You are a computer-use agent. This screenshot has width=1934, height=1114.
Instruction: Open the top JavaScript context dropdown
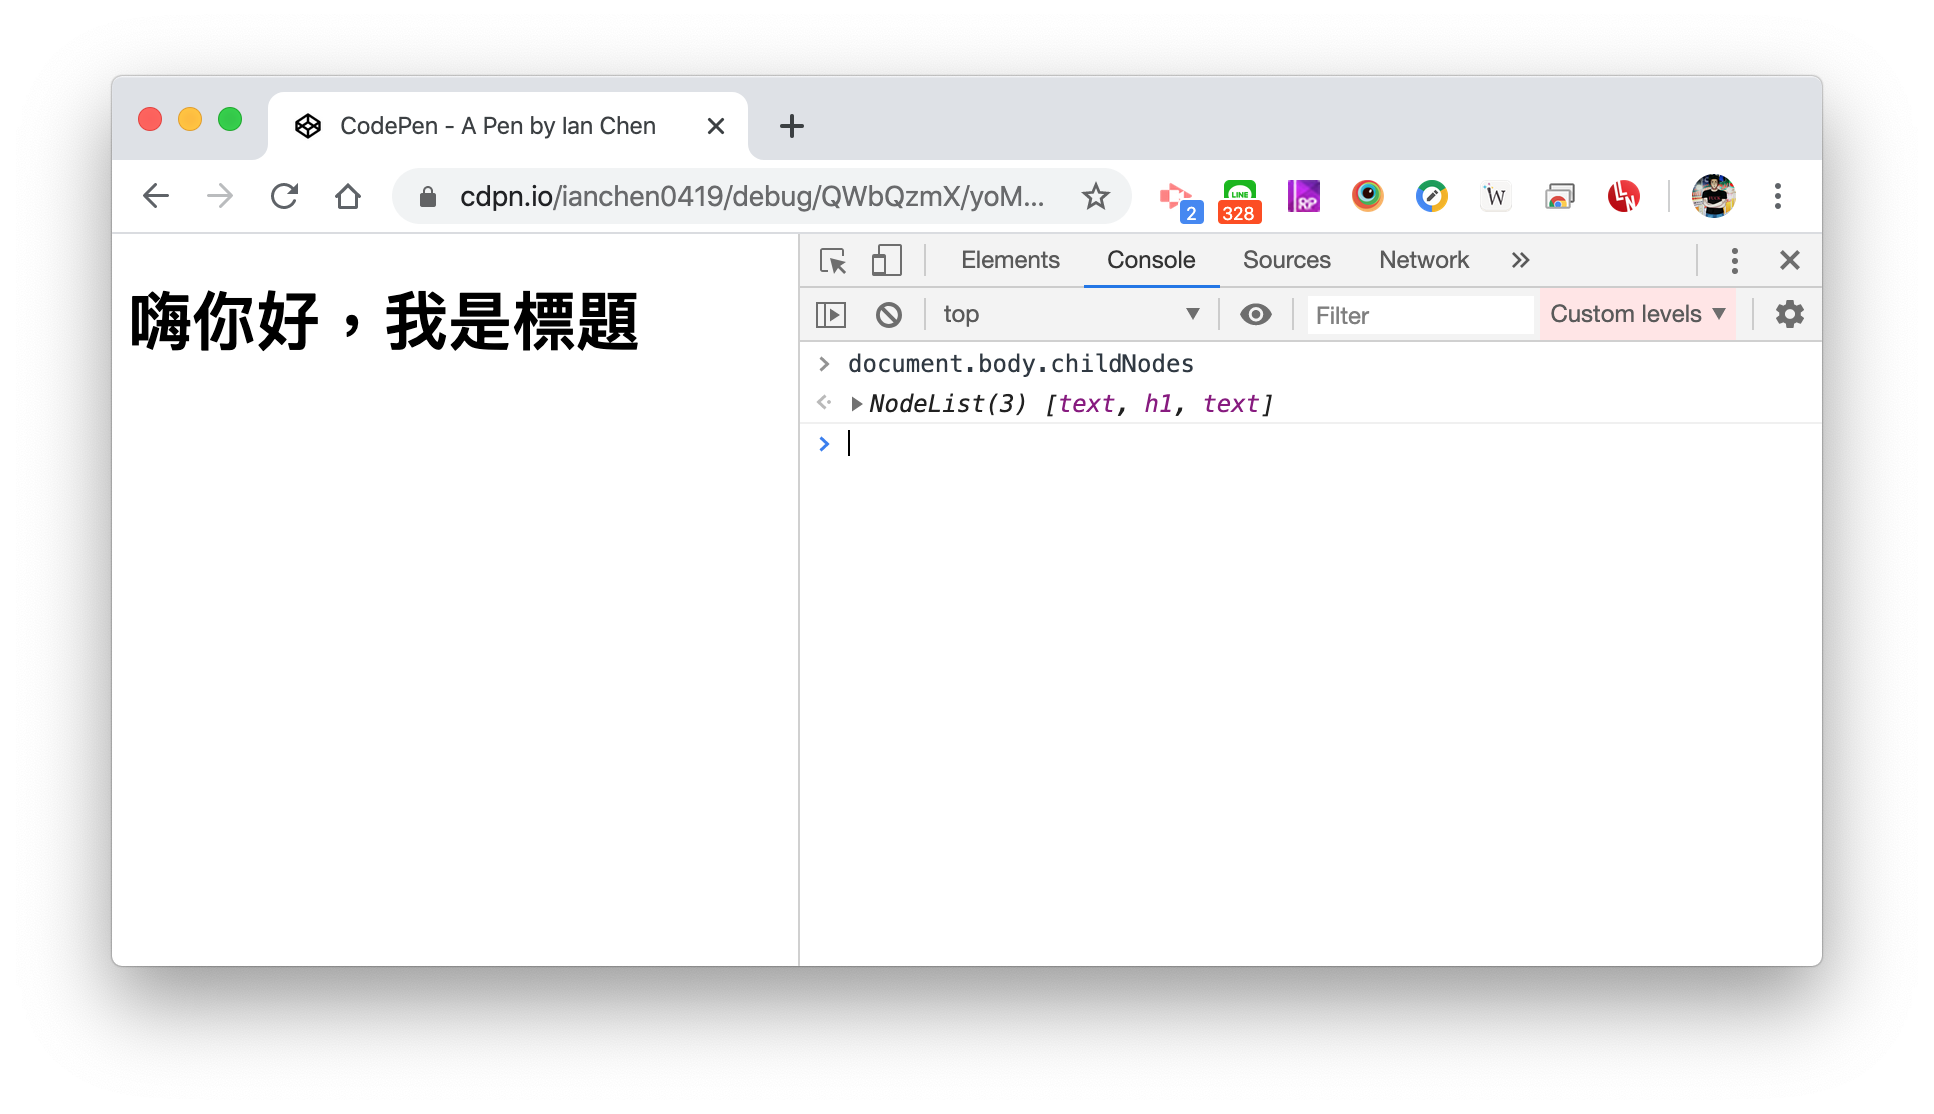coord(1070,315)
